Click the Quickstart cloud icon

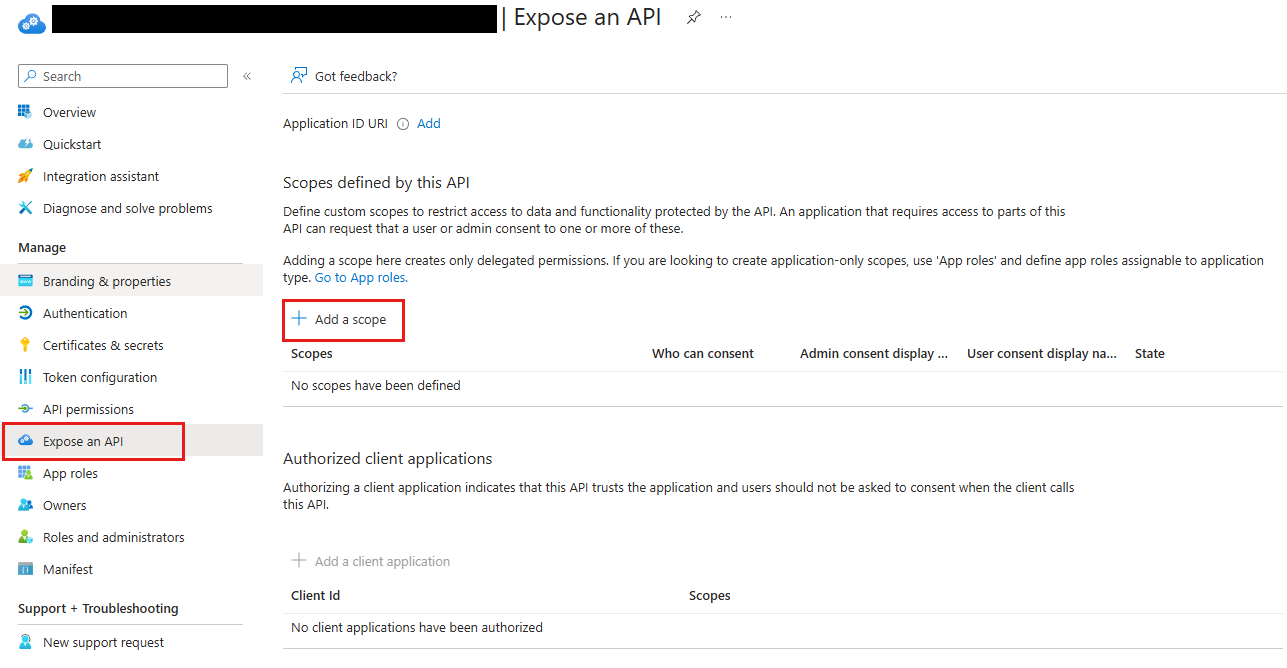26,144
